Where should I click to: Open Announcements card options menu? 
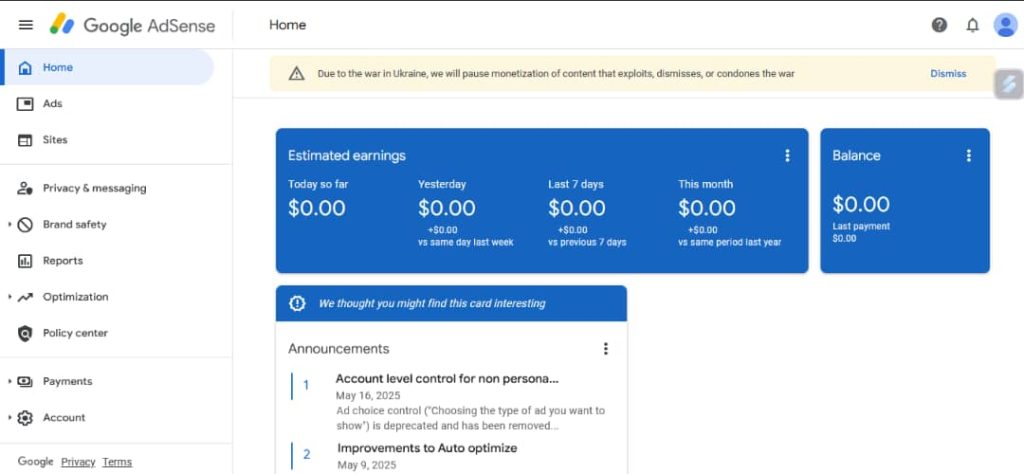pos(605,349)
